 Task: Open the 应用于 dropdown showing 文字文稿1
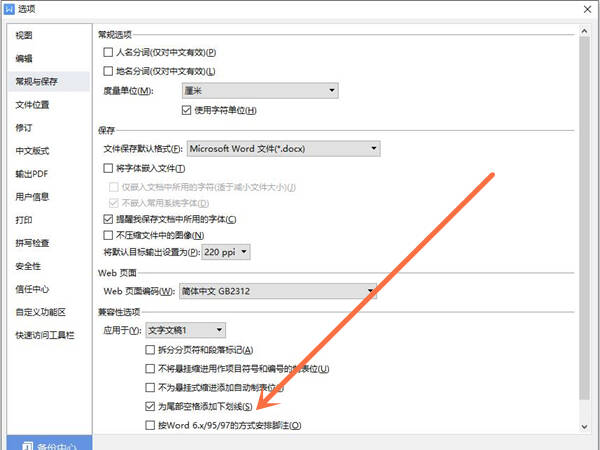point(186,330)
